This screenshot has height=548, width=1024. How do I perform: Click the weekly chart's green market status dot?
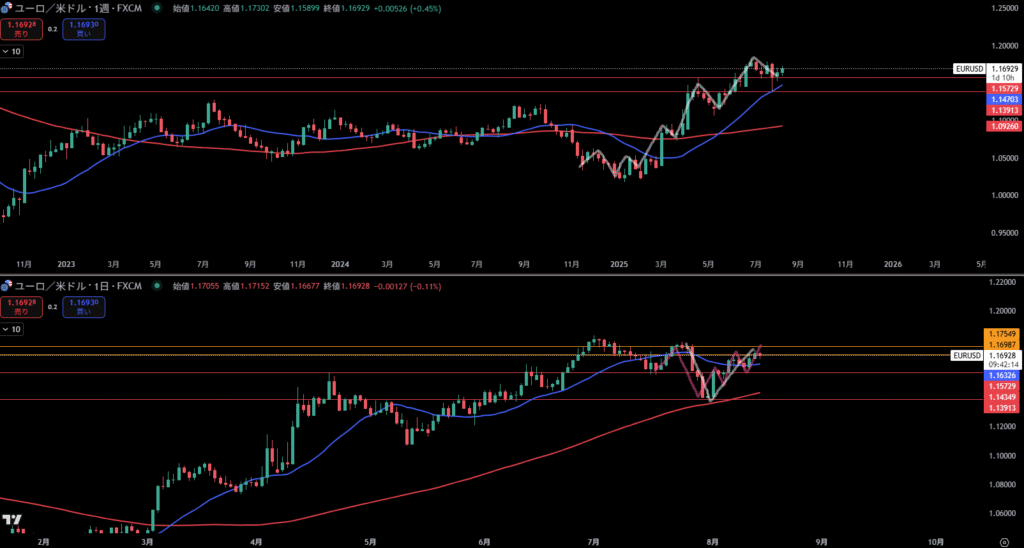tap(157, 9)
